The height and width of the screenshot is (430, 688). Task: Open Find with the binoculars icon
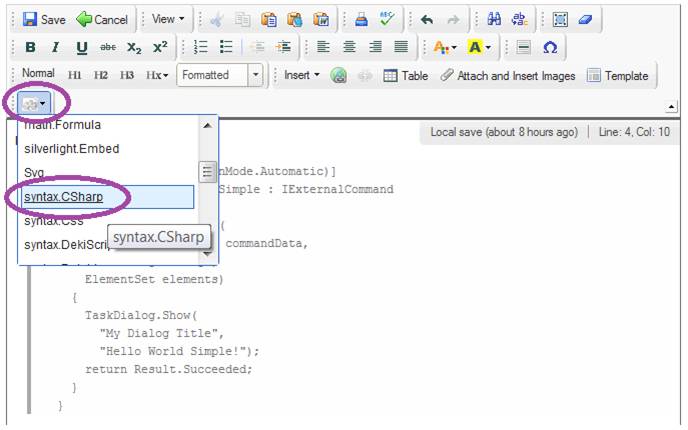point(494,19)
